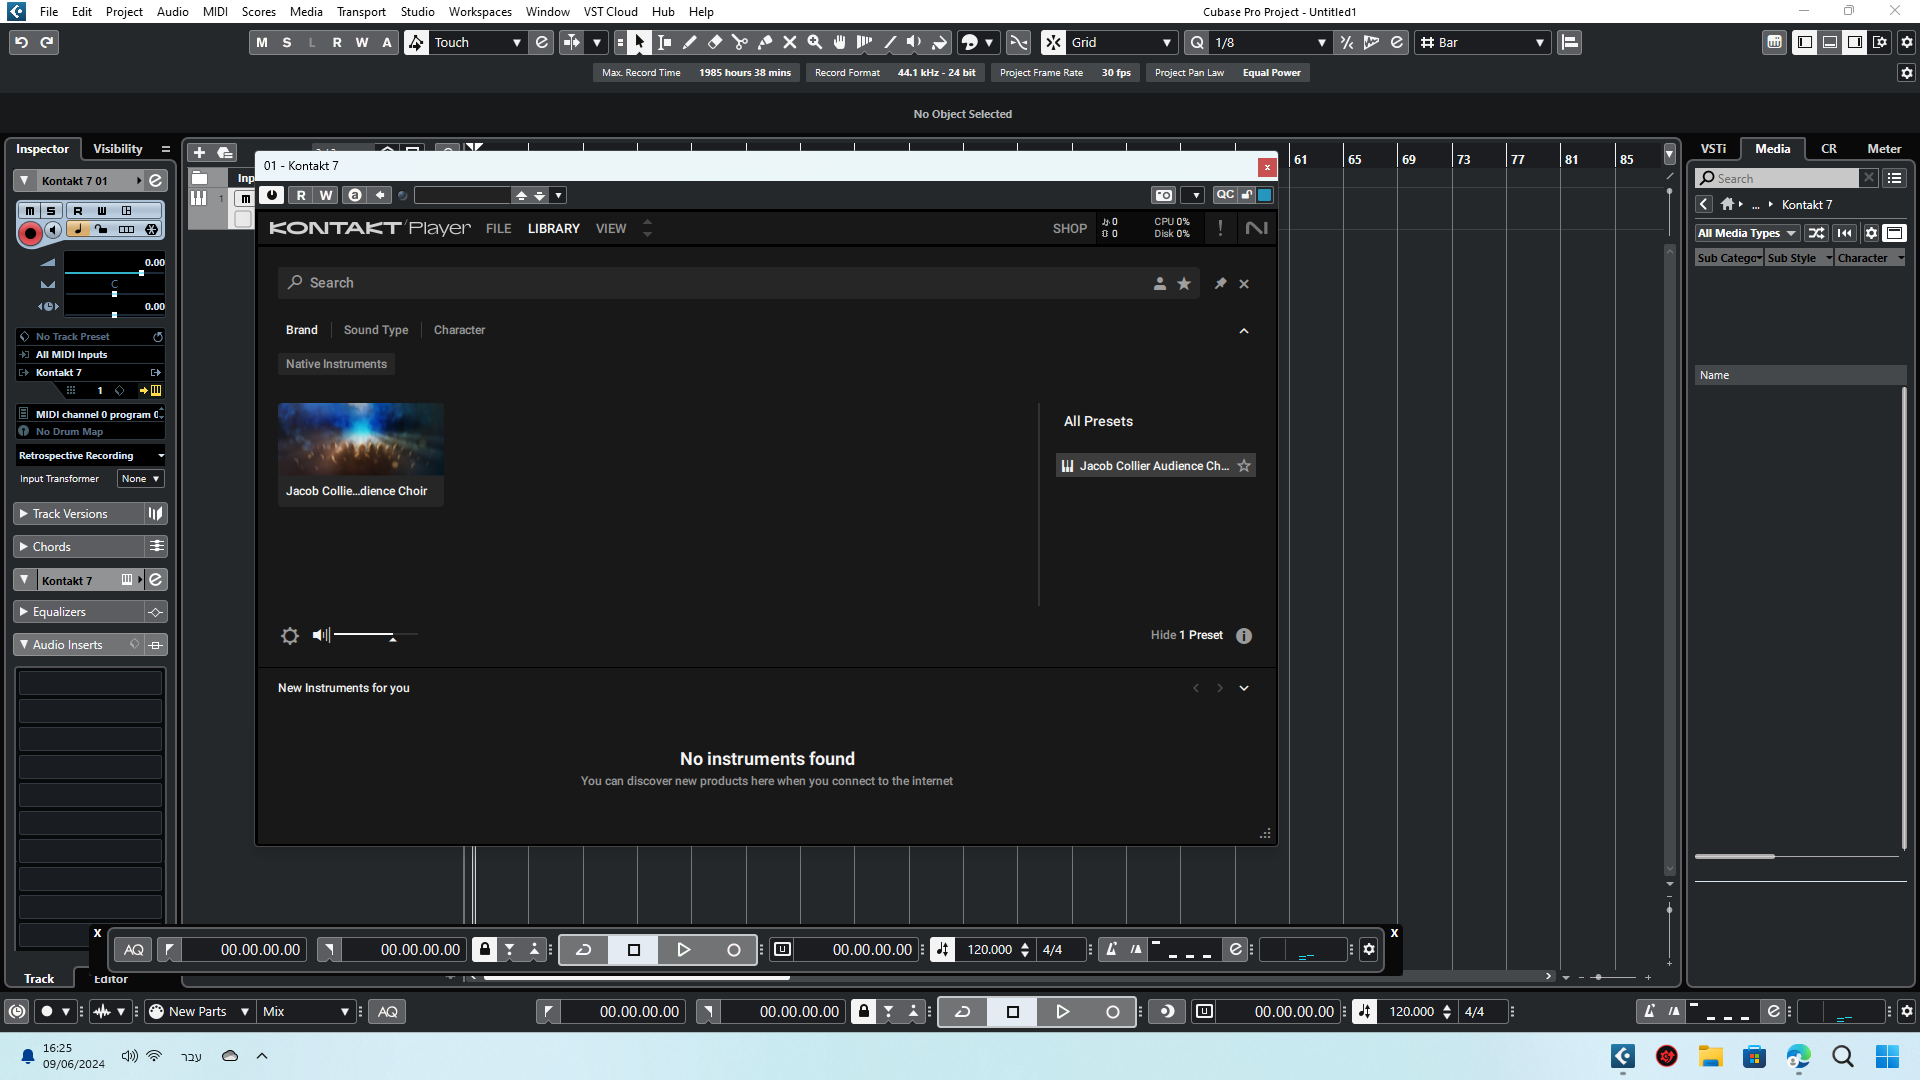Click the Undo arrow in toolbar
The height and width of the screenshot is (1080, 1920).
click(21, 42)
